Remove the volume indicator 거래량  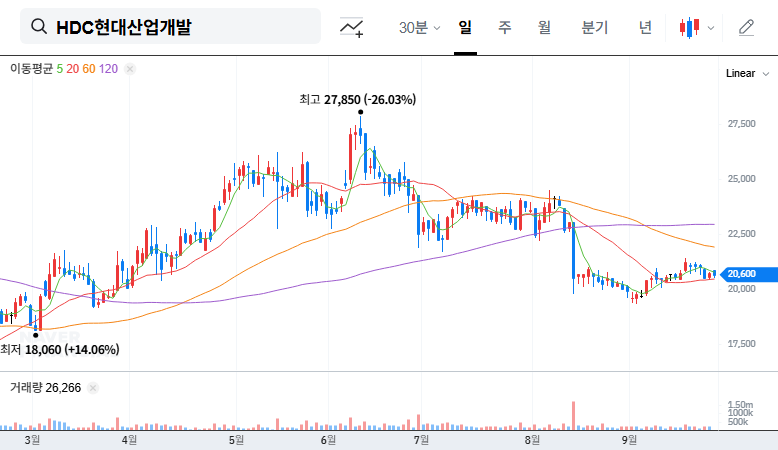click(93, 388)
